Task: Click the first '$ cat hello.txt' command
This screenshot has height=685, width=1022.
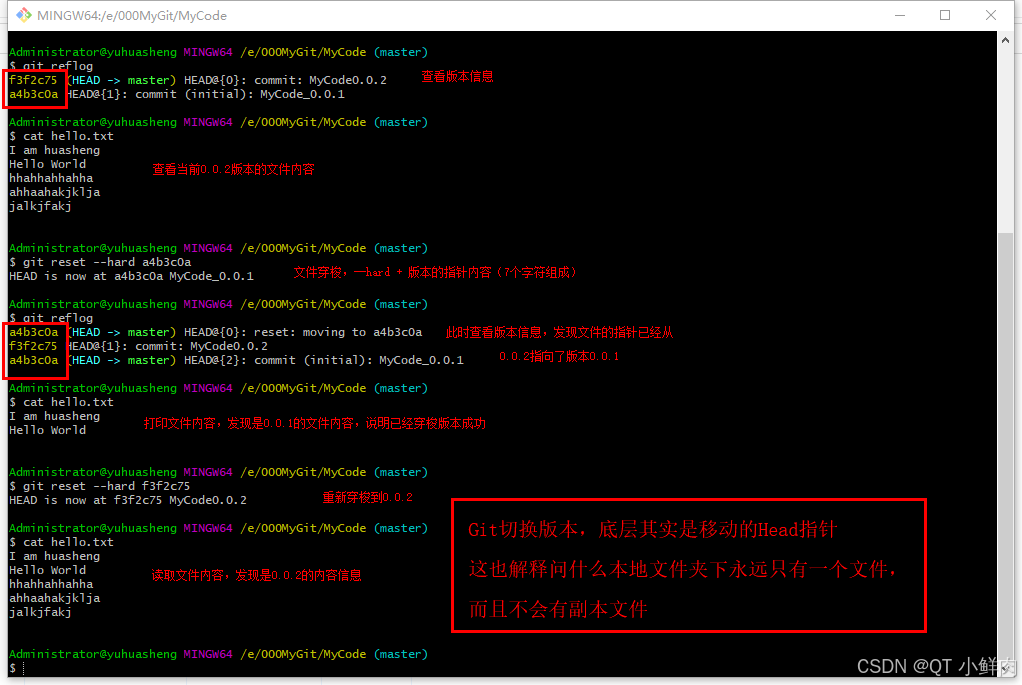Action: tap(61, 136)
